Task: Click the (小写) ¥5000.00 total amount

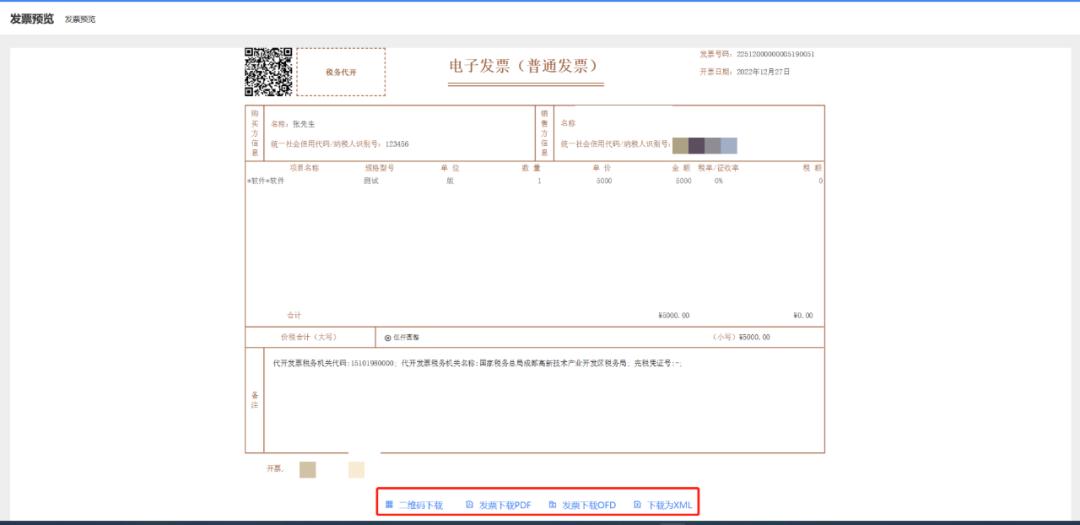Action: coord(741,337)
